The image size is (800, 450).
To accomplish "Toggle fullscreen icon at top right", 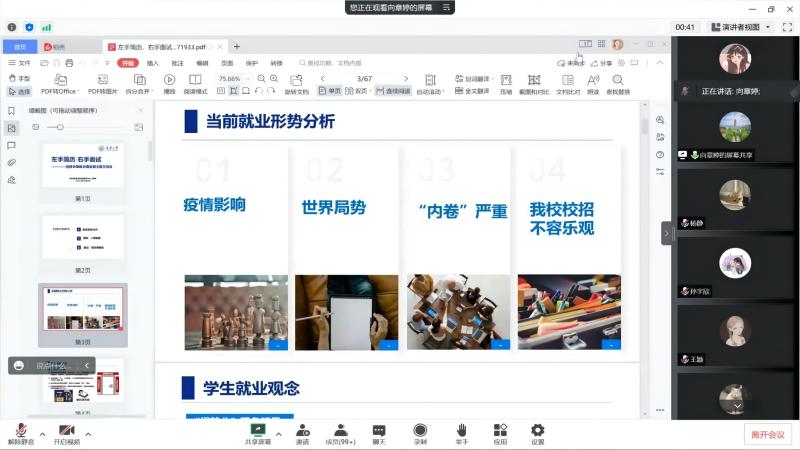I will pos(787,27).
